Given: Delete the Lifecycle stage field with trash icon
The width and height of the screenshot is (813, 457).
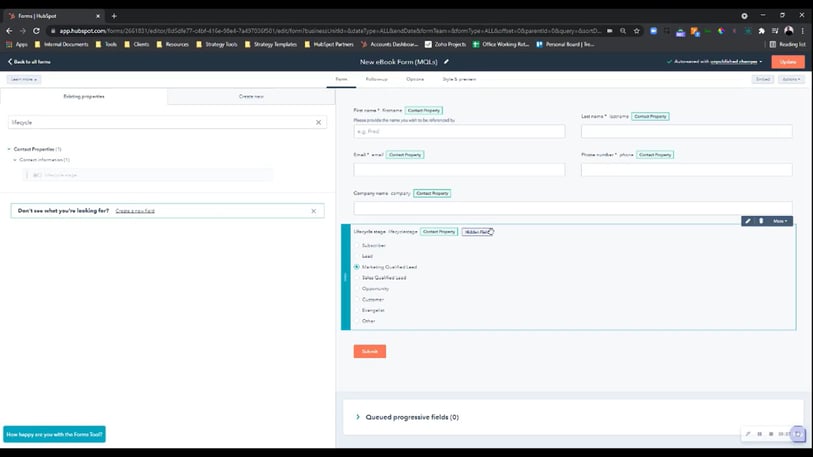Looking at the screenshot, I should [761, 221].
